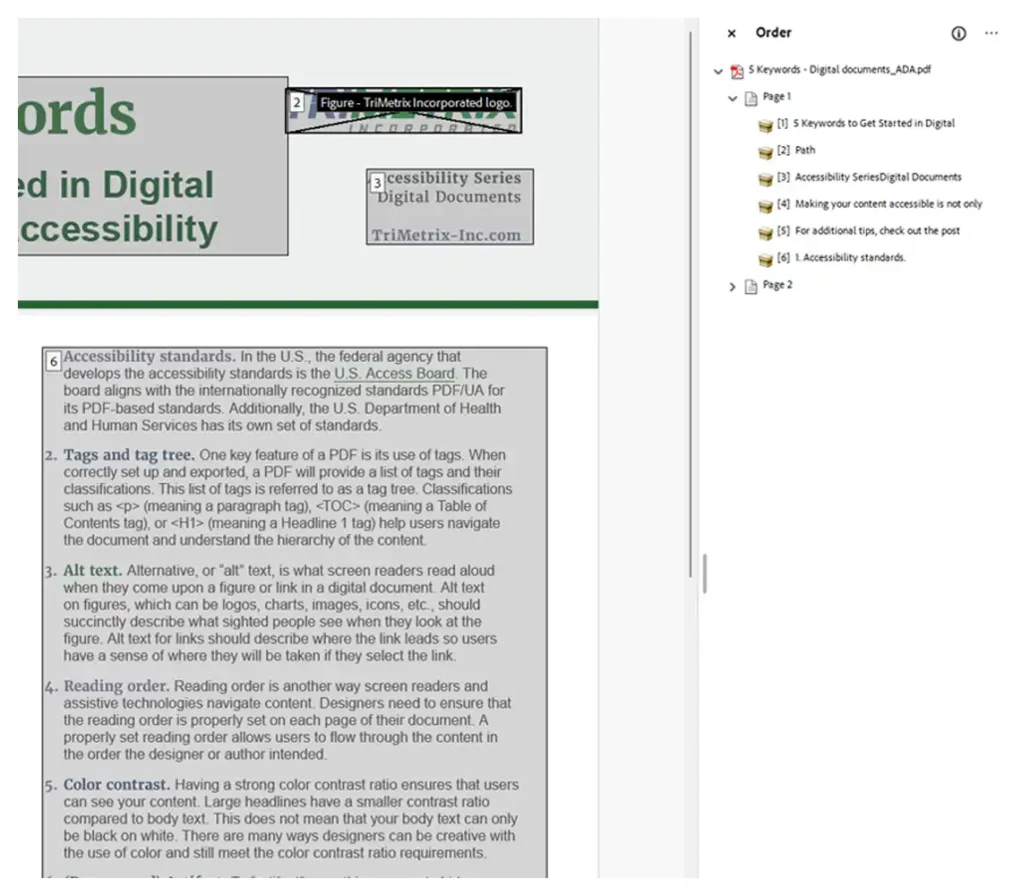
Task: Click the reading order number 6 badge
Action: click(x=53, y=361)
